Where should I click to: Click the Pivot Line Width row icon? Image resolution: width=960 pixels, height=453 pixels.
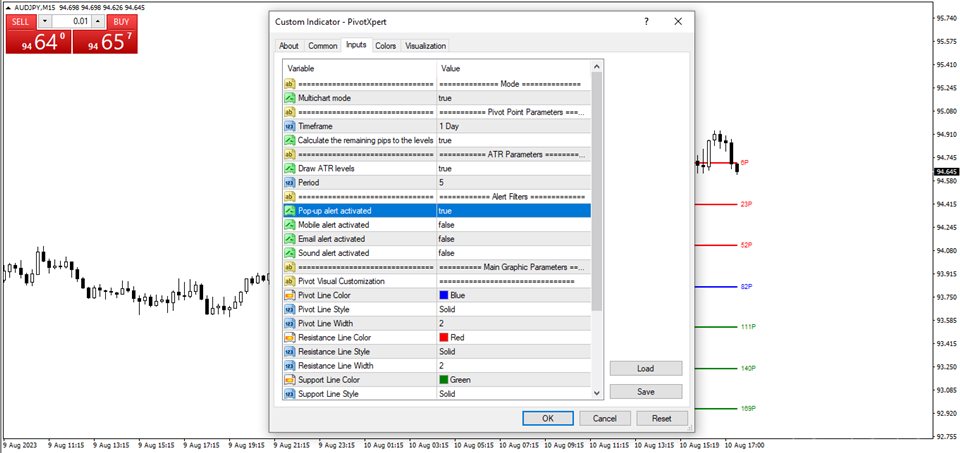coord(290,323)
